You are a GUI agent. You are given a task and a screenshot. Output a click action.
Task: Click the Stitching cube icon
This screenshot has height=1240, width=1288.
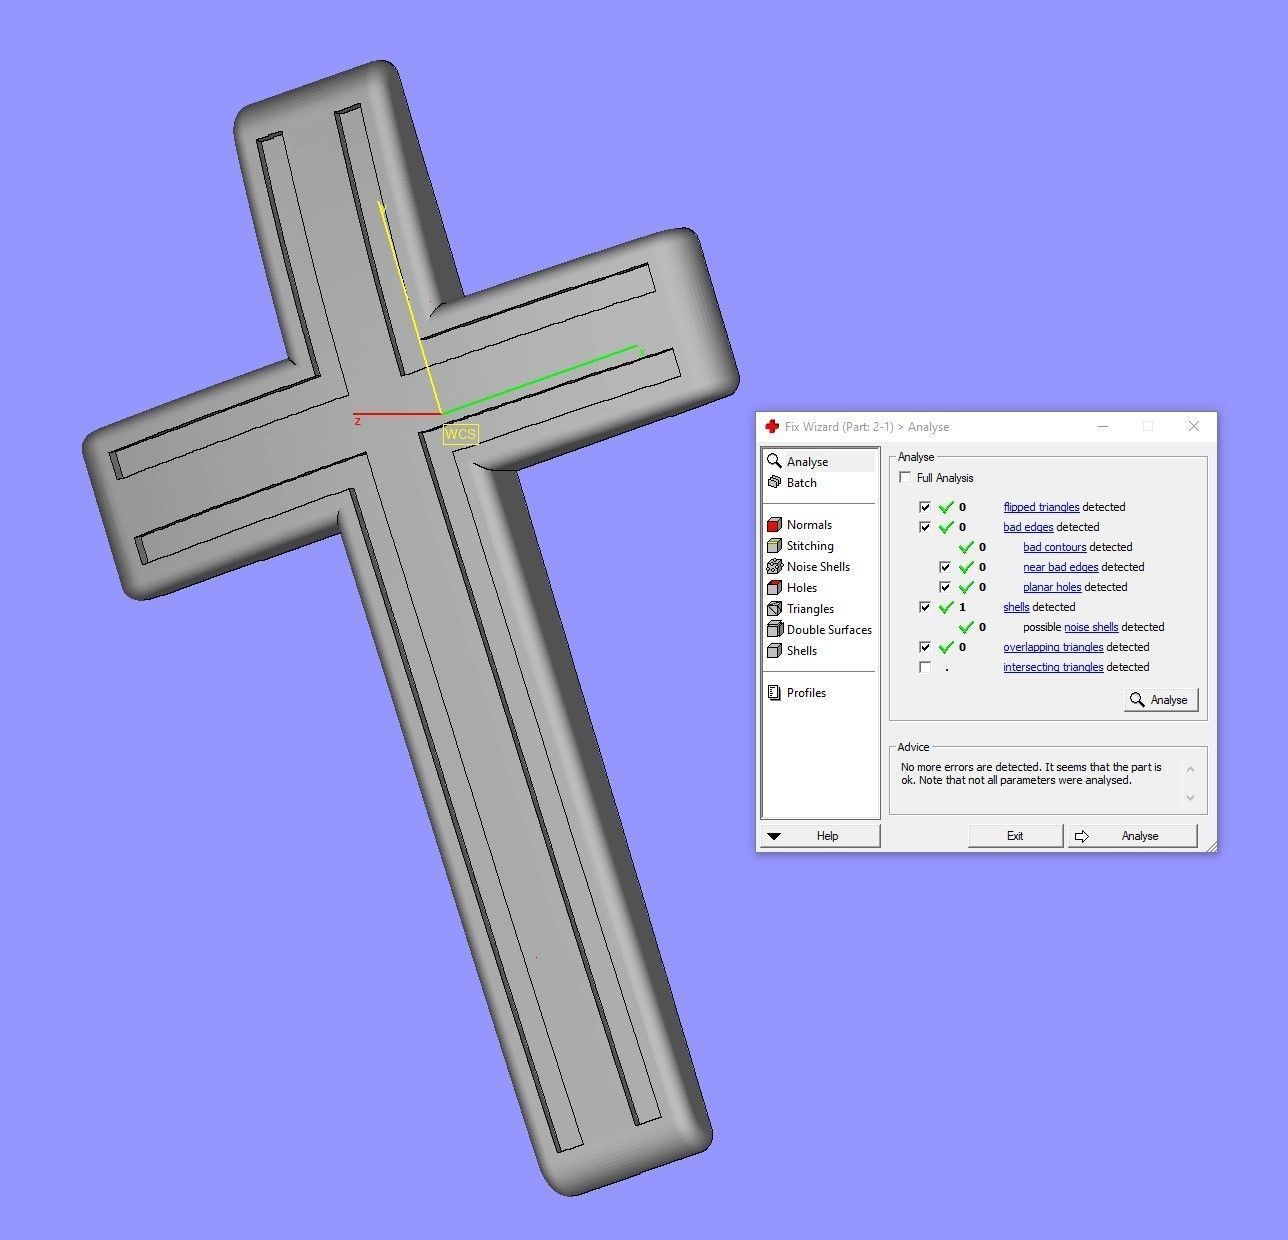click(774, 545)
